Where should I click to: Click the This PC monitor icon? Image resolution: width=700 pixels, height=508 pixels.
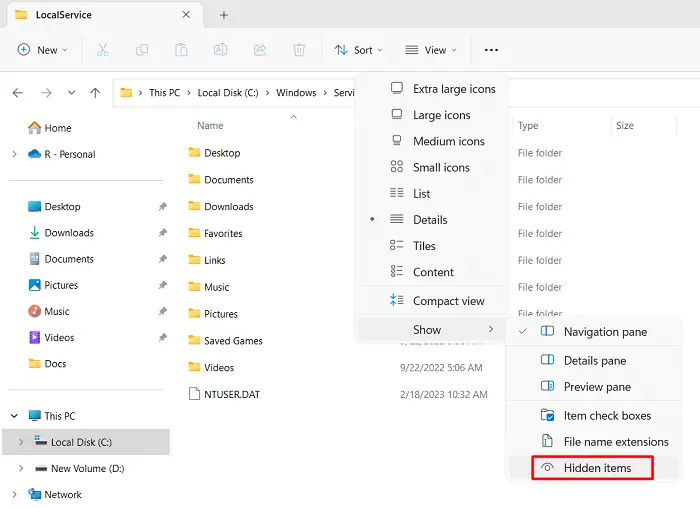tap(34, 416)
